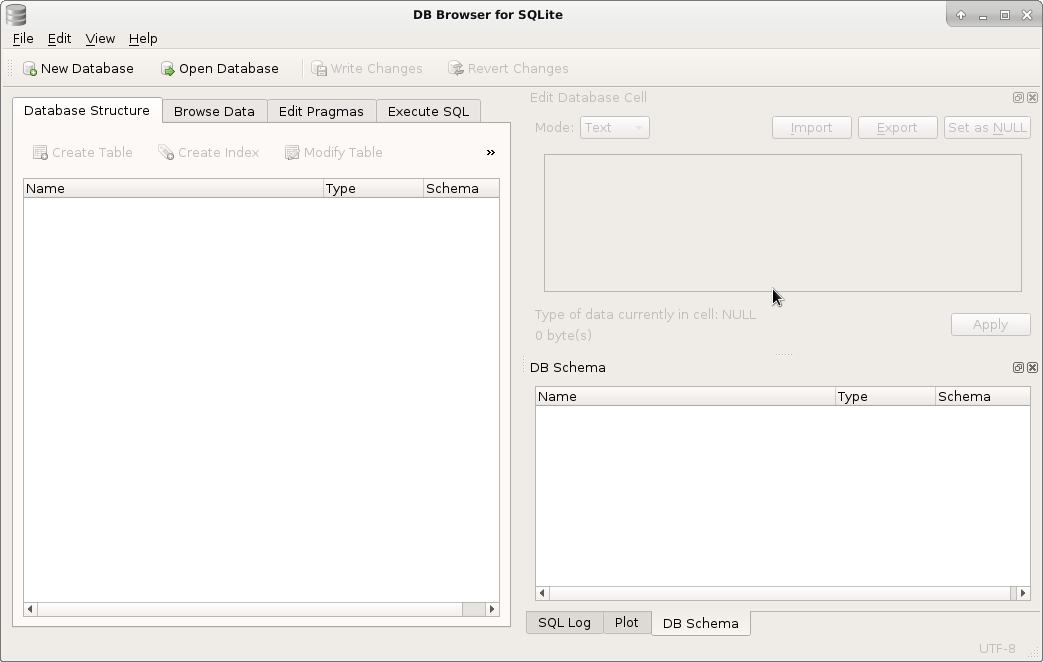Close the Edit Database Cell panel
This screenshot has height=662, width=1043.
[1032, 98]
